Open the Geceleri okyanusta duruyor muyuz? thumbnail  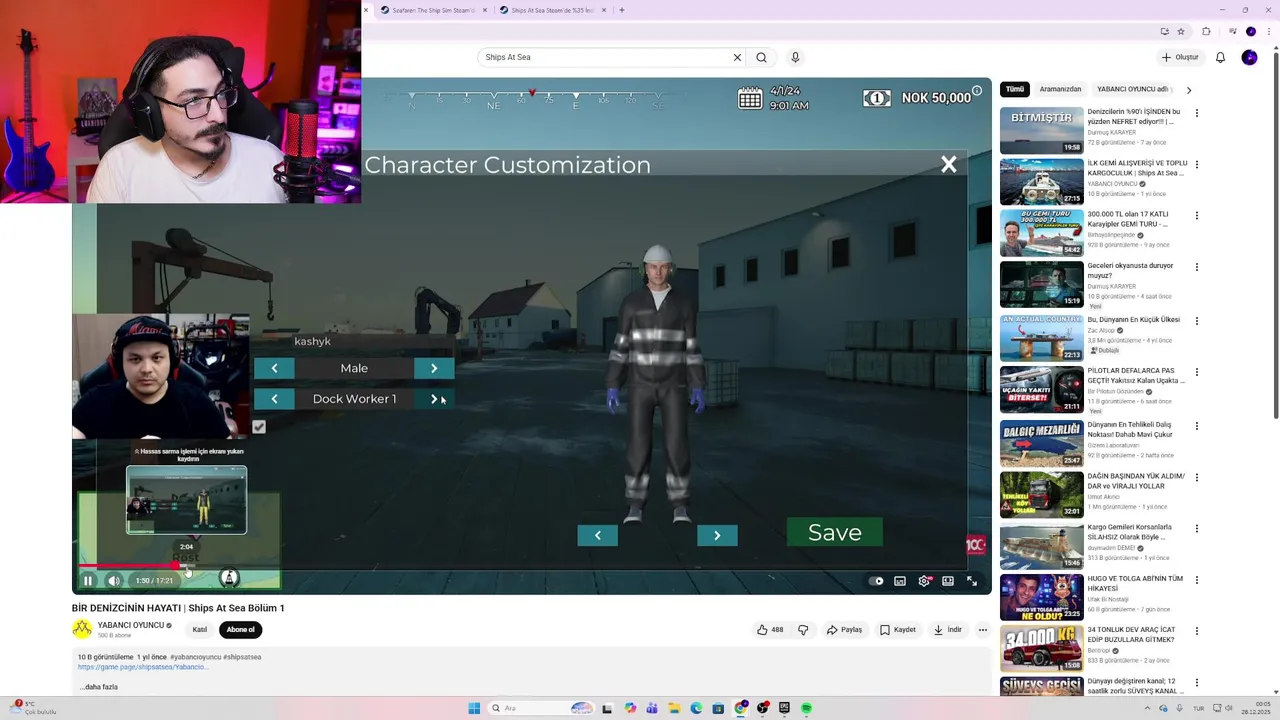point(1041,284)
